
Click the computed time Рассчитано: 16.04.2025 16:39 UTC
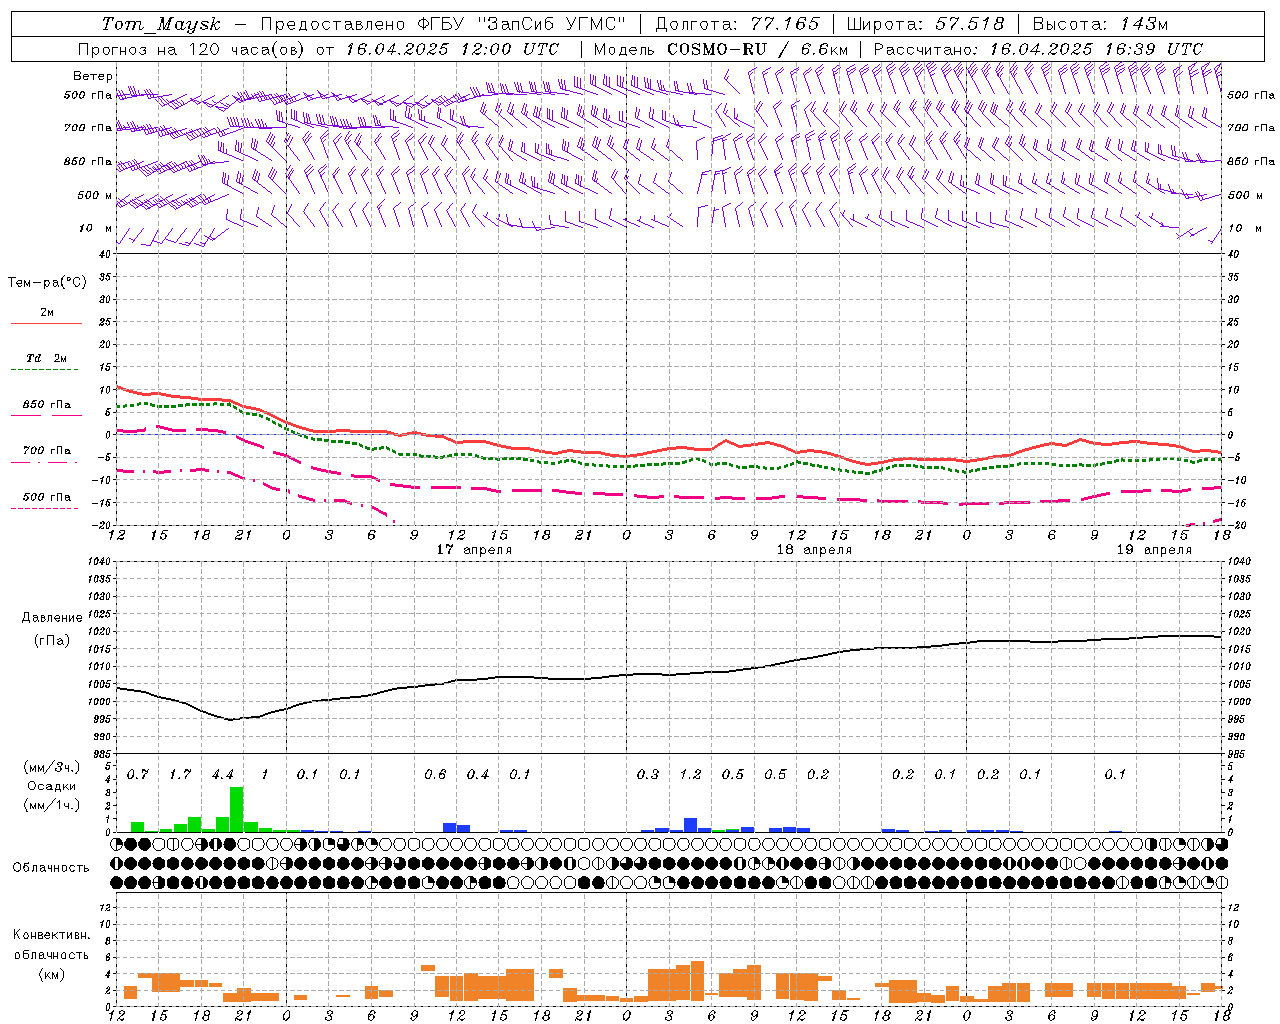[x=1039, y=49]
